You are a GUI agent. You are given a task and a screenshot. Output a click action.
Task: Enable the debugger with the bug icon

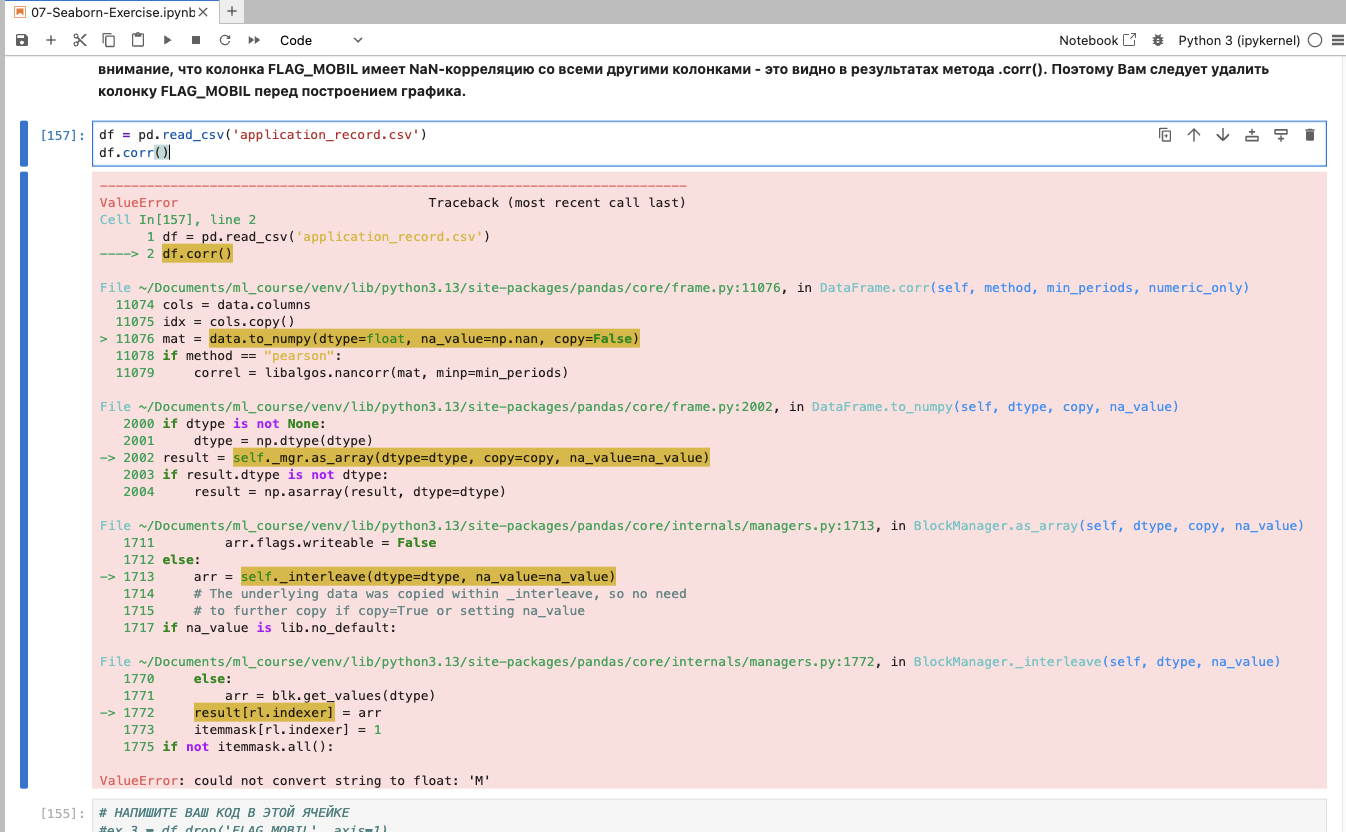1158,40
